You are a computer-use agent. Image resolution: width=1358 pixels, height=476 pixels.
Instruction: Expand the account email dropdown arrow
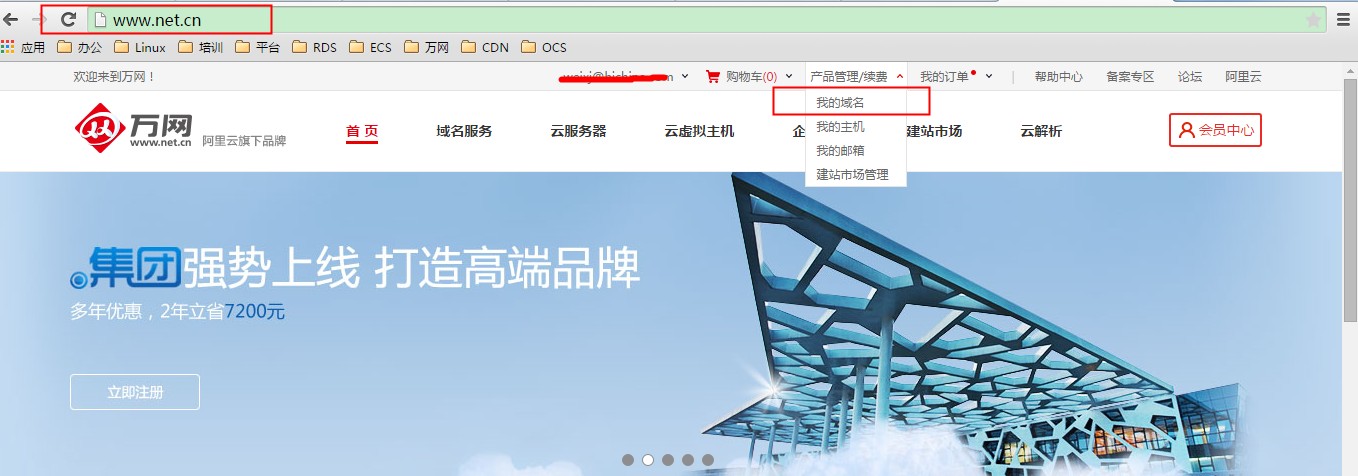[x=685, y=77]
